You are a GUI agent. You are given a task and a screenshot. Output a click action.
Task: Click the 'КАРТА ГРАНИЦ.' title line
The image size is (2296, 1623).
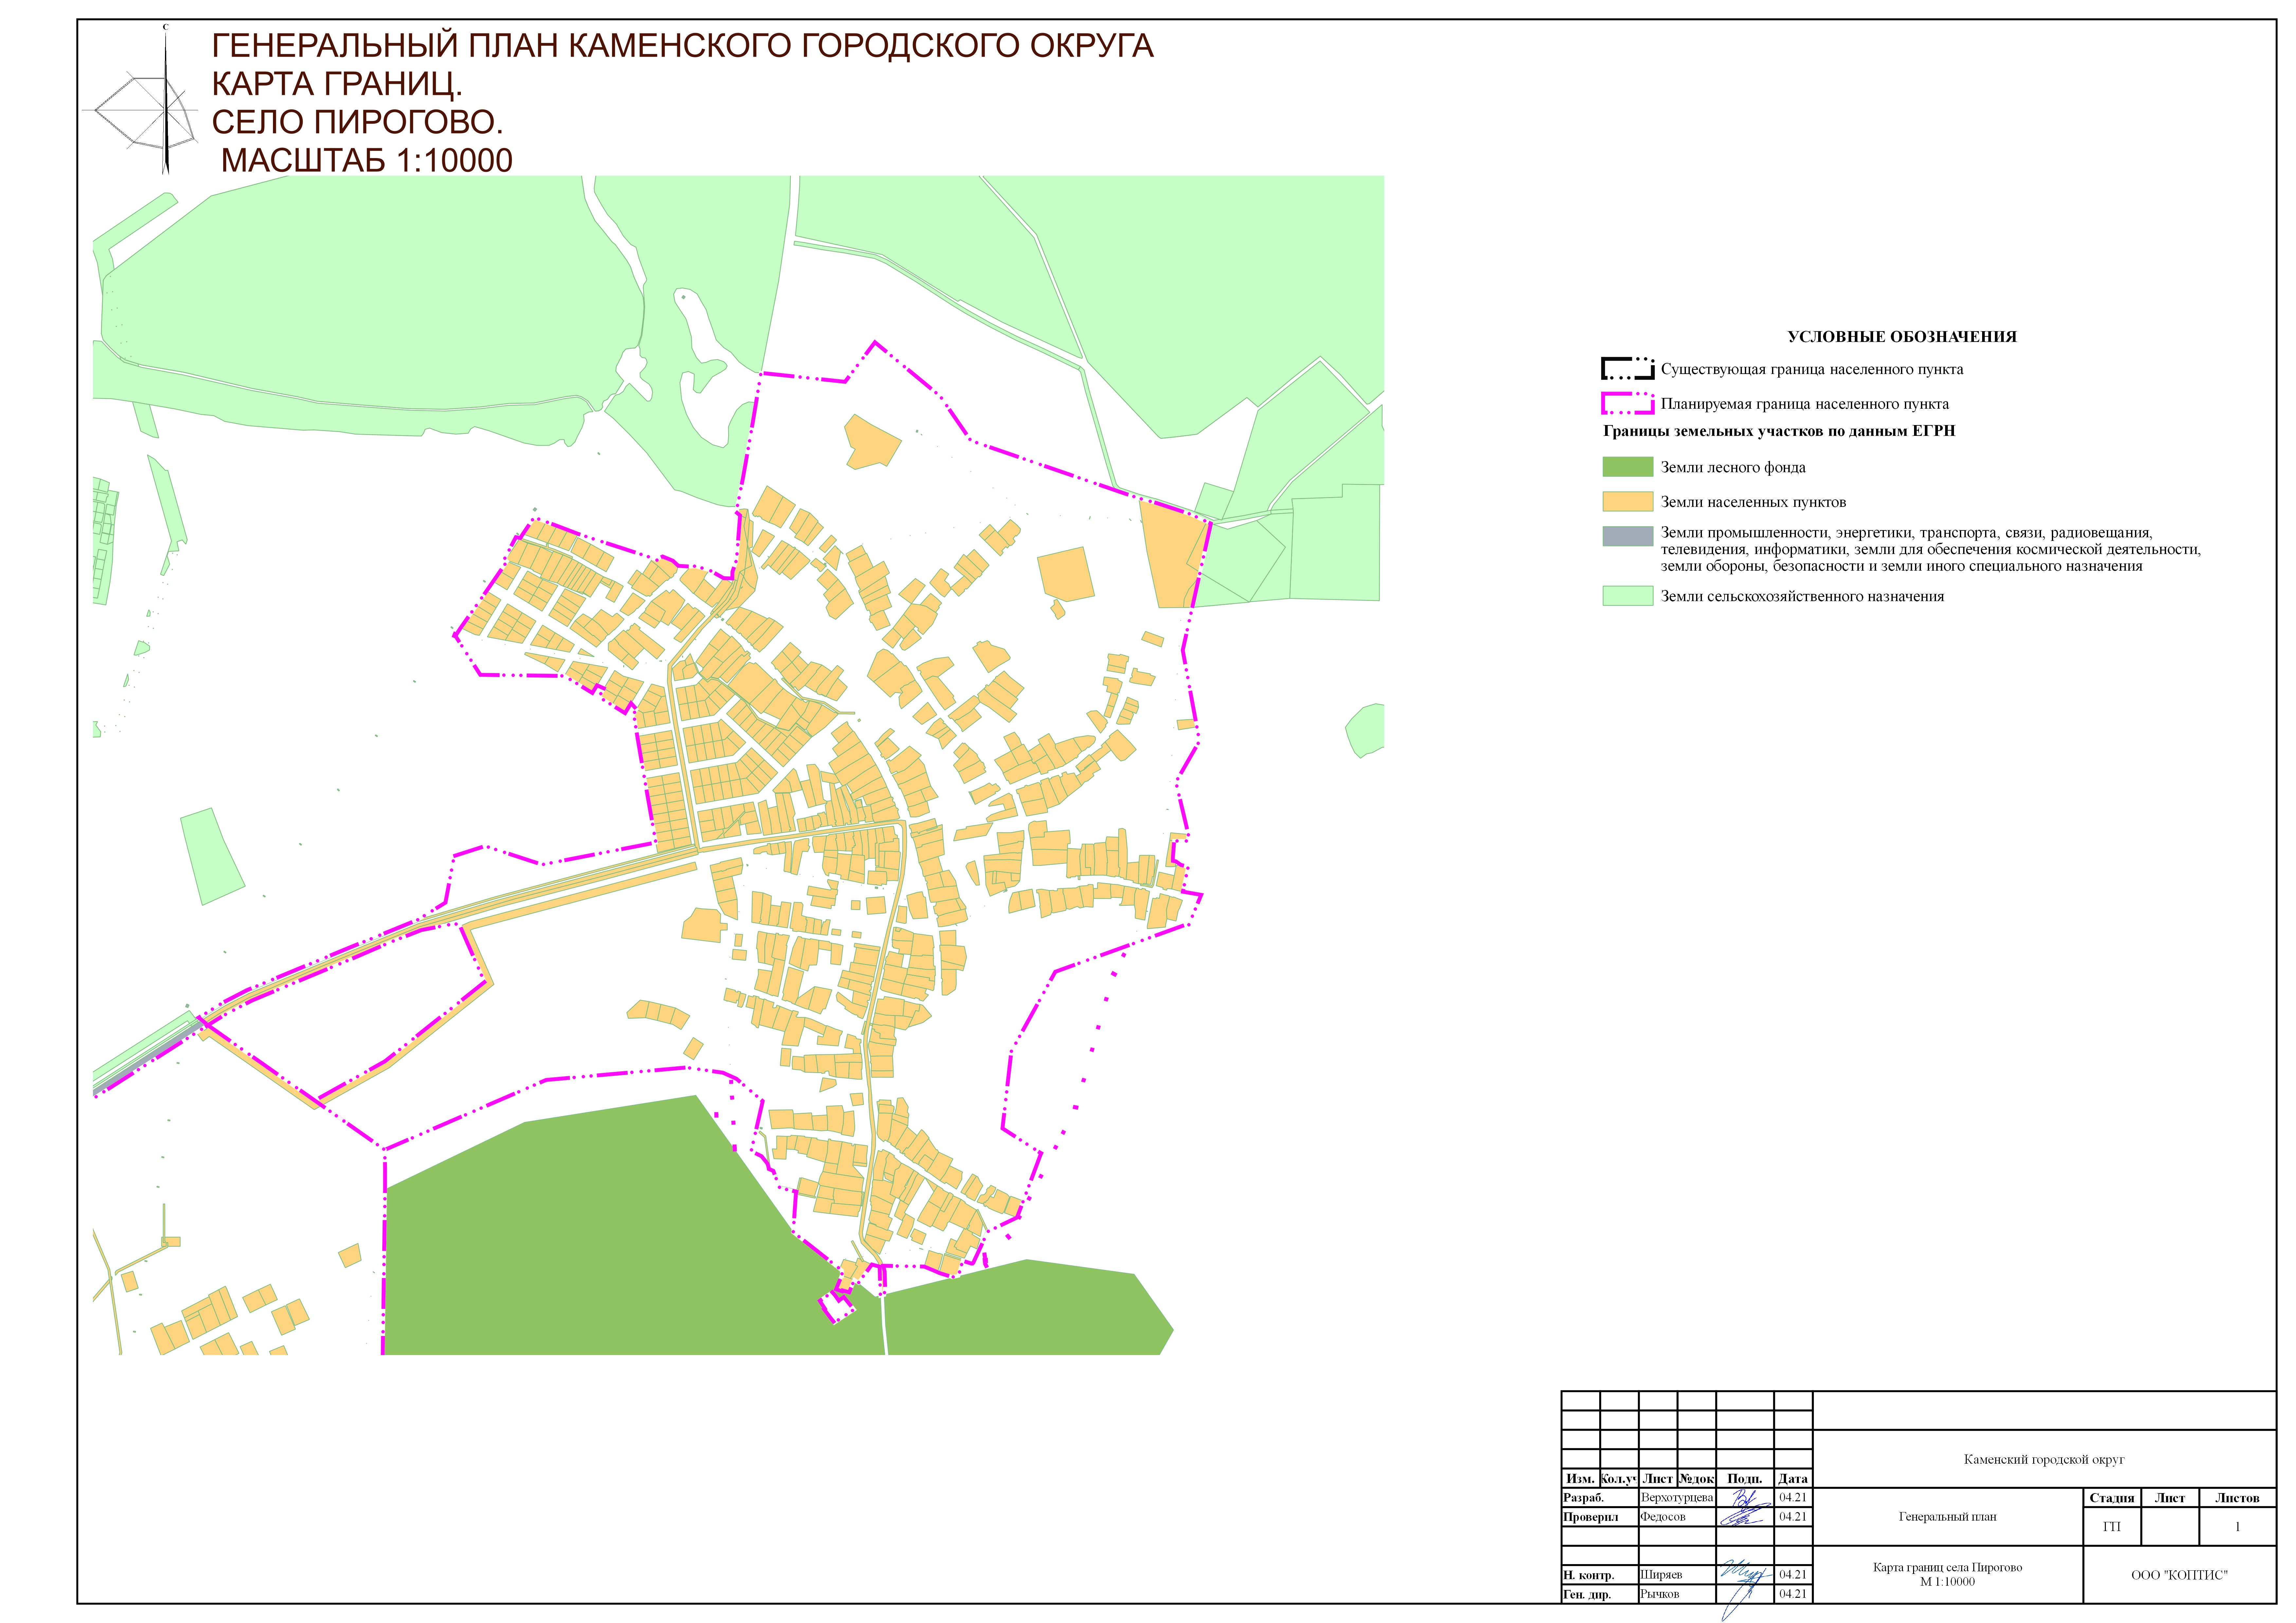(x=337, y=84)
